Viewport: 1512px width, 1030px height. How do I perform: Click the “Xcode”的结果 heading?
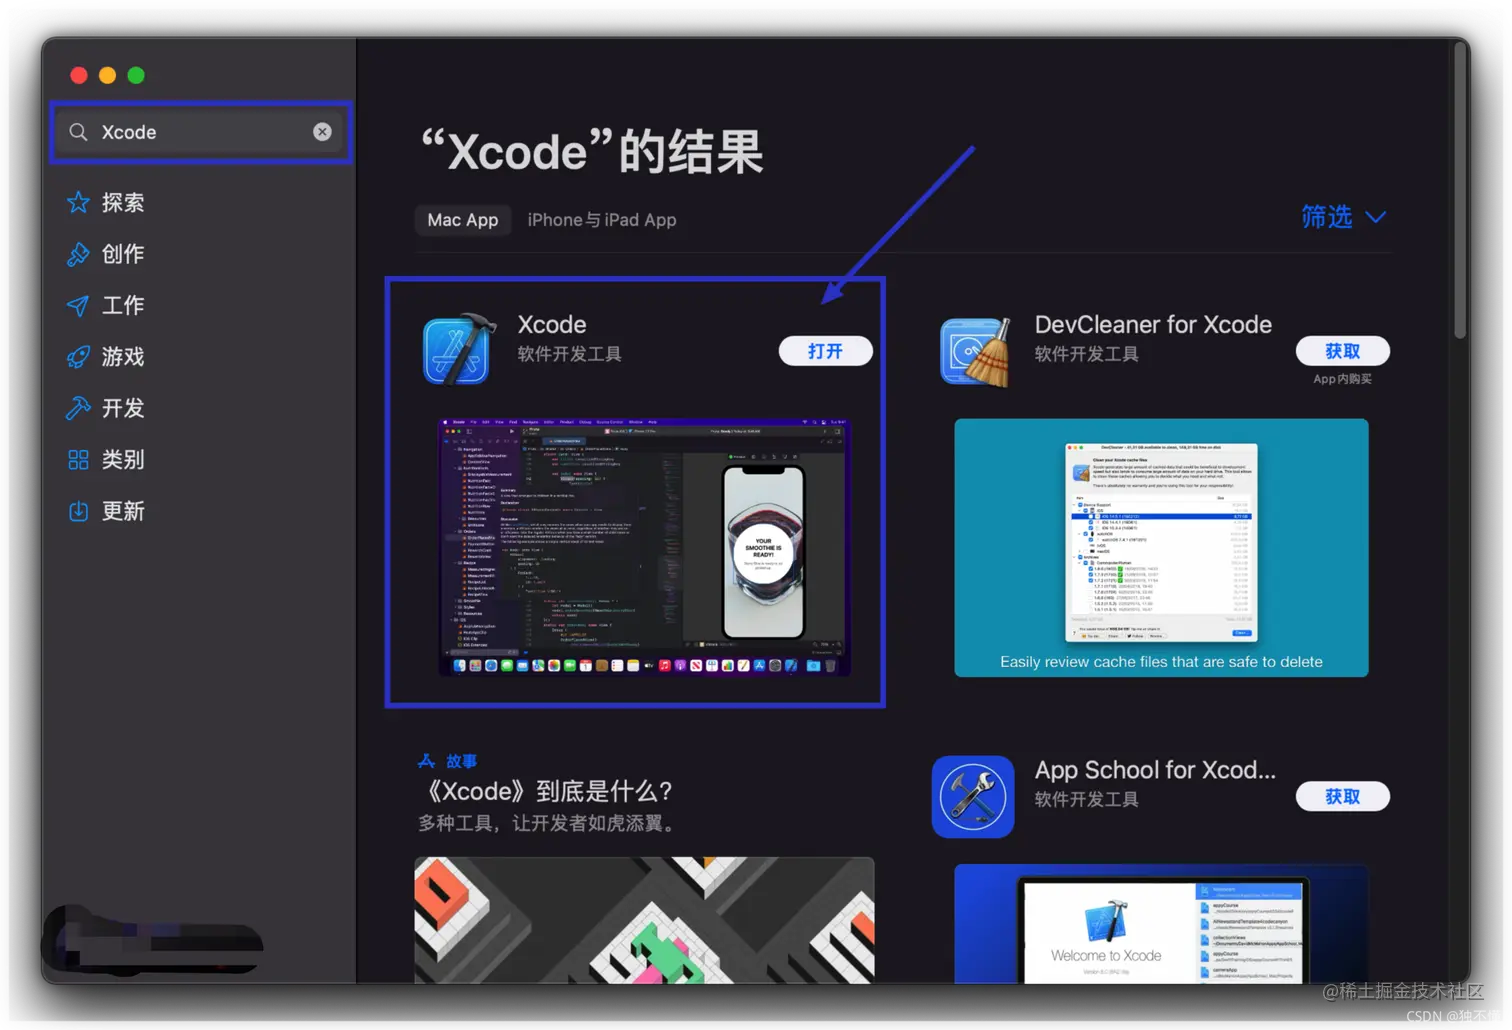pos(592,151)
